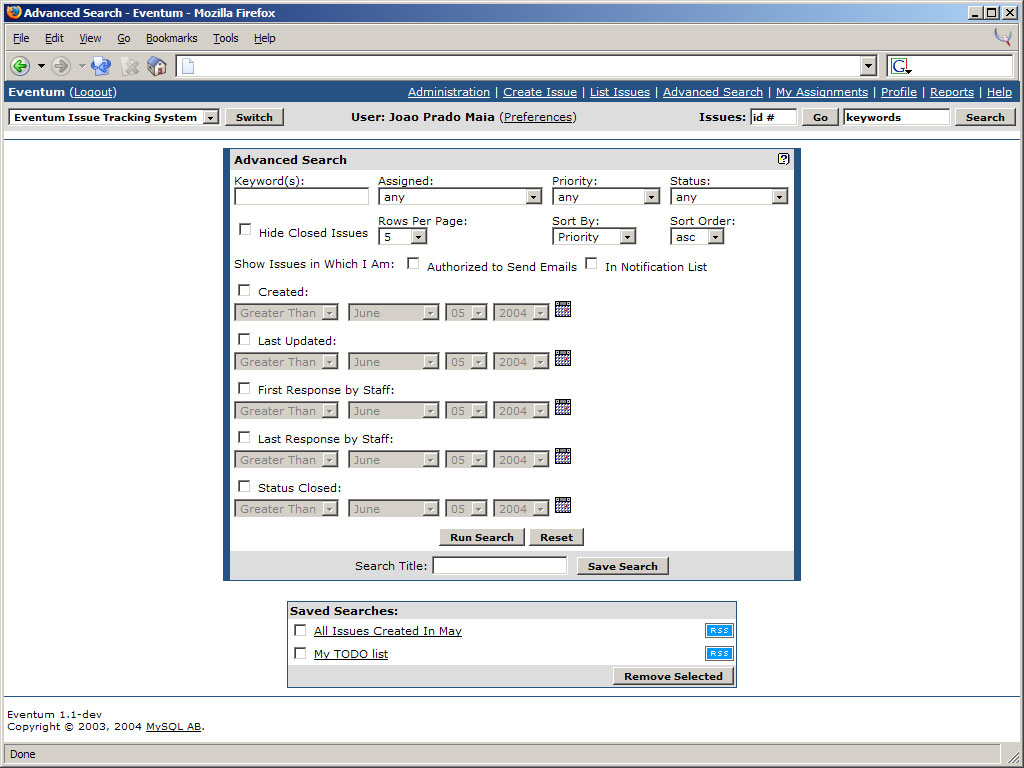Enable the Hide Closed Issues checkbox

click(245, 230)
